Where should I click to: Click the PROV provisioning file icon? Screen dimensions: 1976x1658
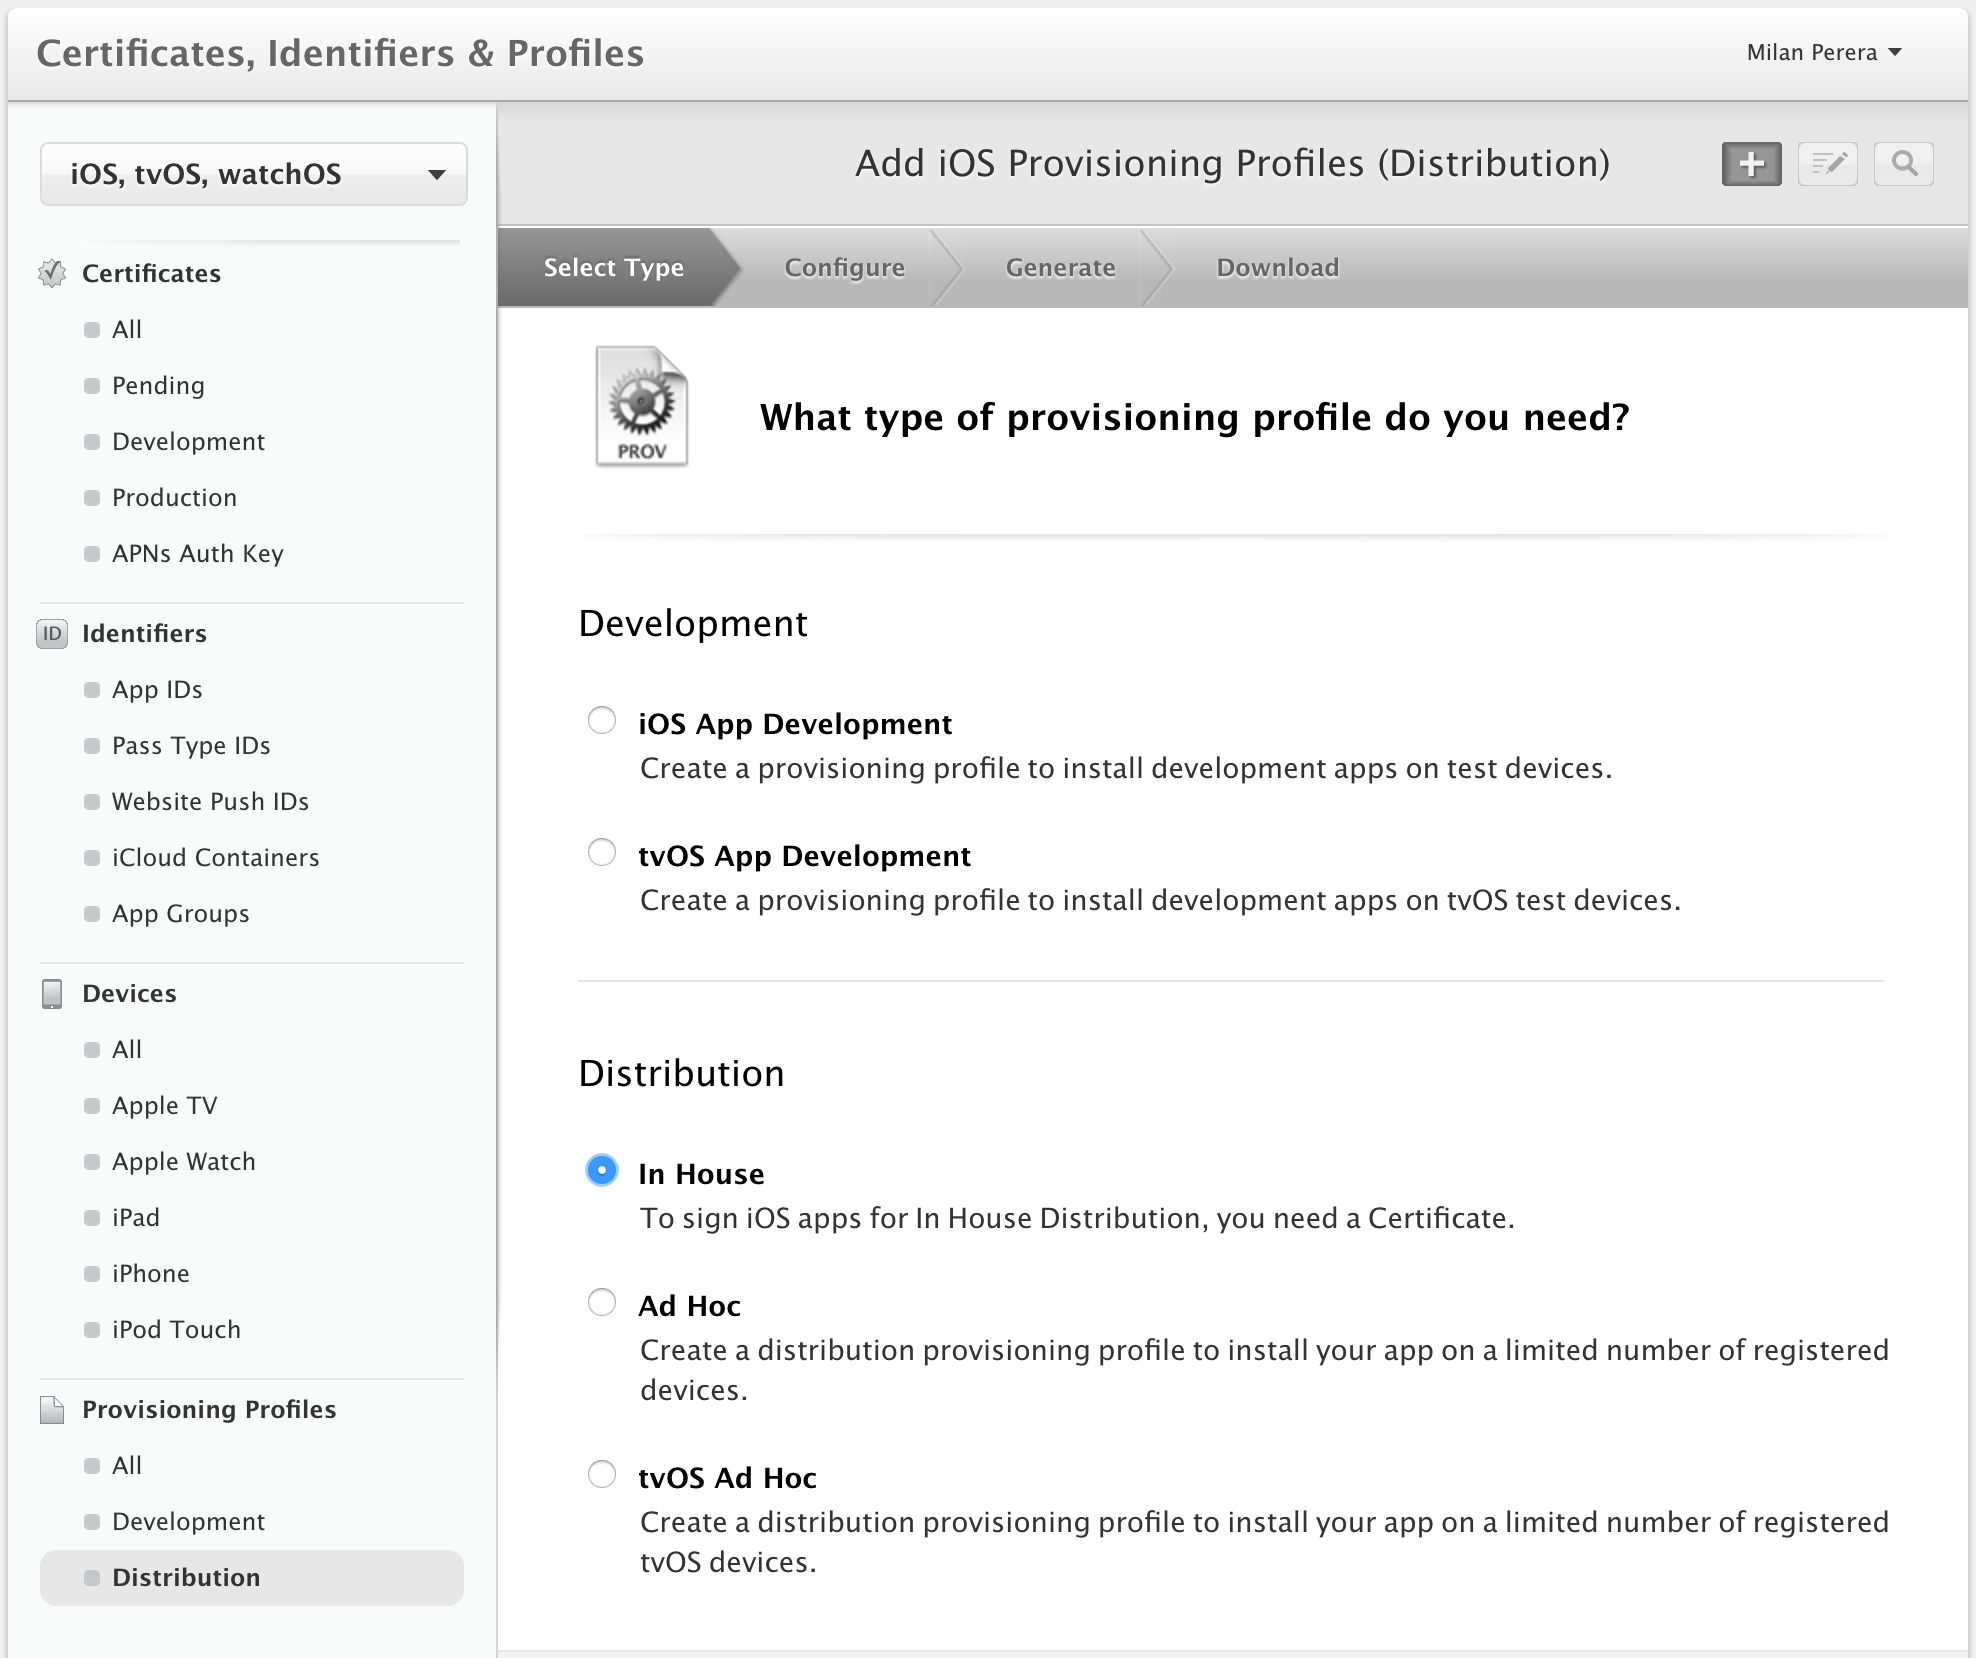click(x=641, y=406)
